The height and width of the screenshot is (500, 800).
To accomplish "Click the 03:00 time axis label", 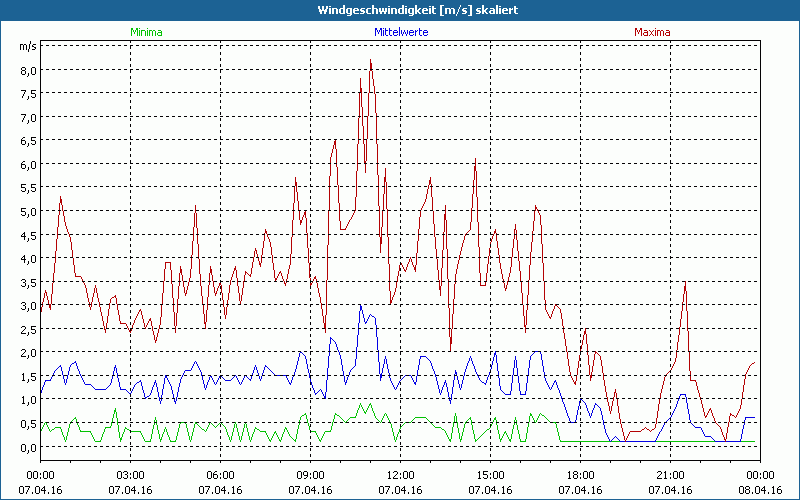I will click(x=130, y=475).
